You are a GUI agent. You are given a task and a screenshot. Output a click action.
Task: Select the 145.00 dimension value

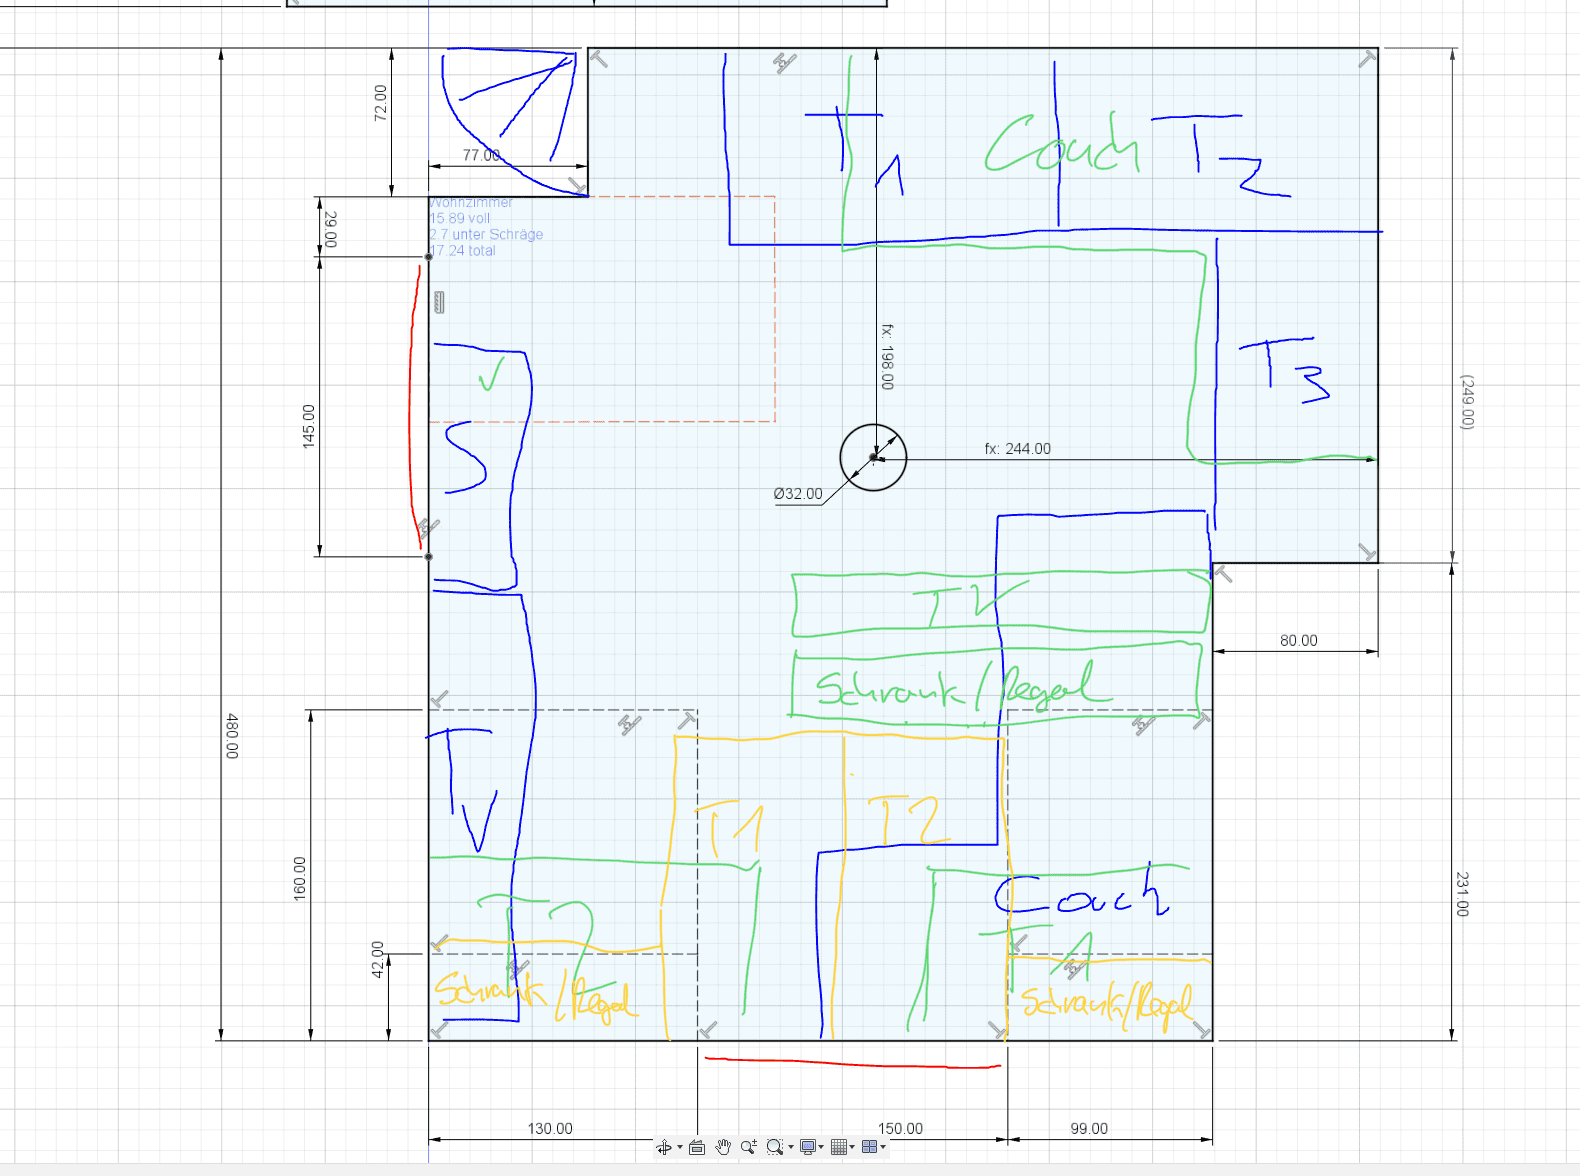tap(308, 426)
